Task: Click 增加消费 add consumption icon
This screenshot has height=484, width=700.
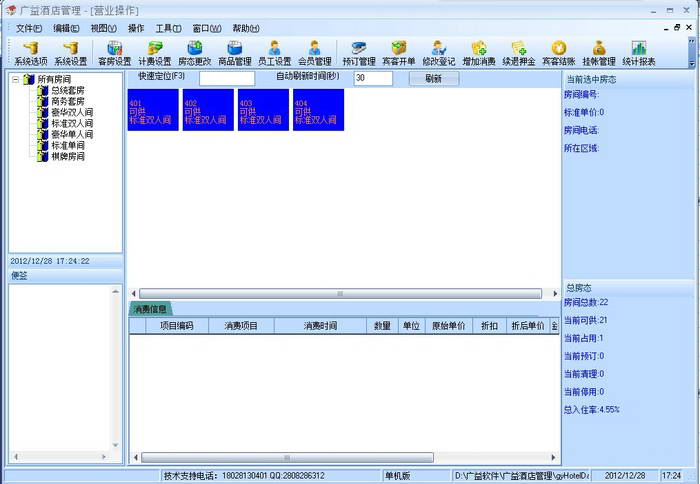Action: tap(479, 54)
